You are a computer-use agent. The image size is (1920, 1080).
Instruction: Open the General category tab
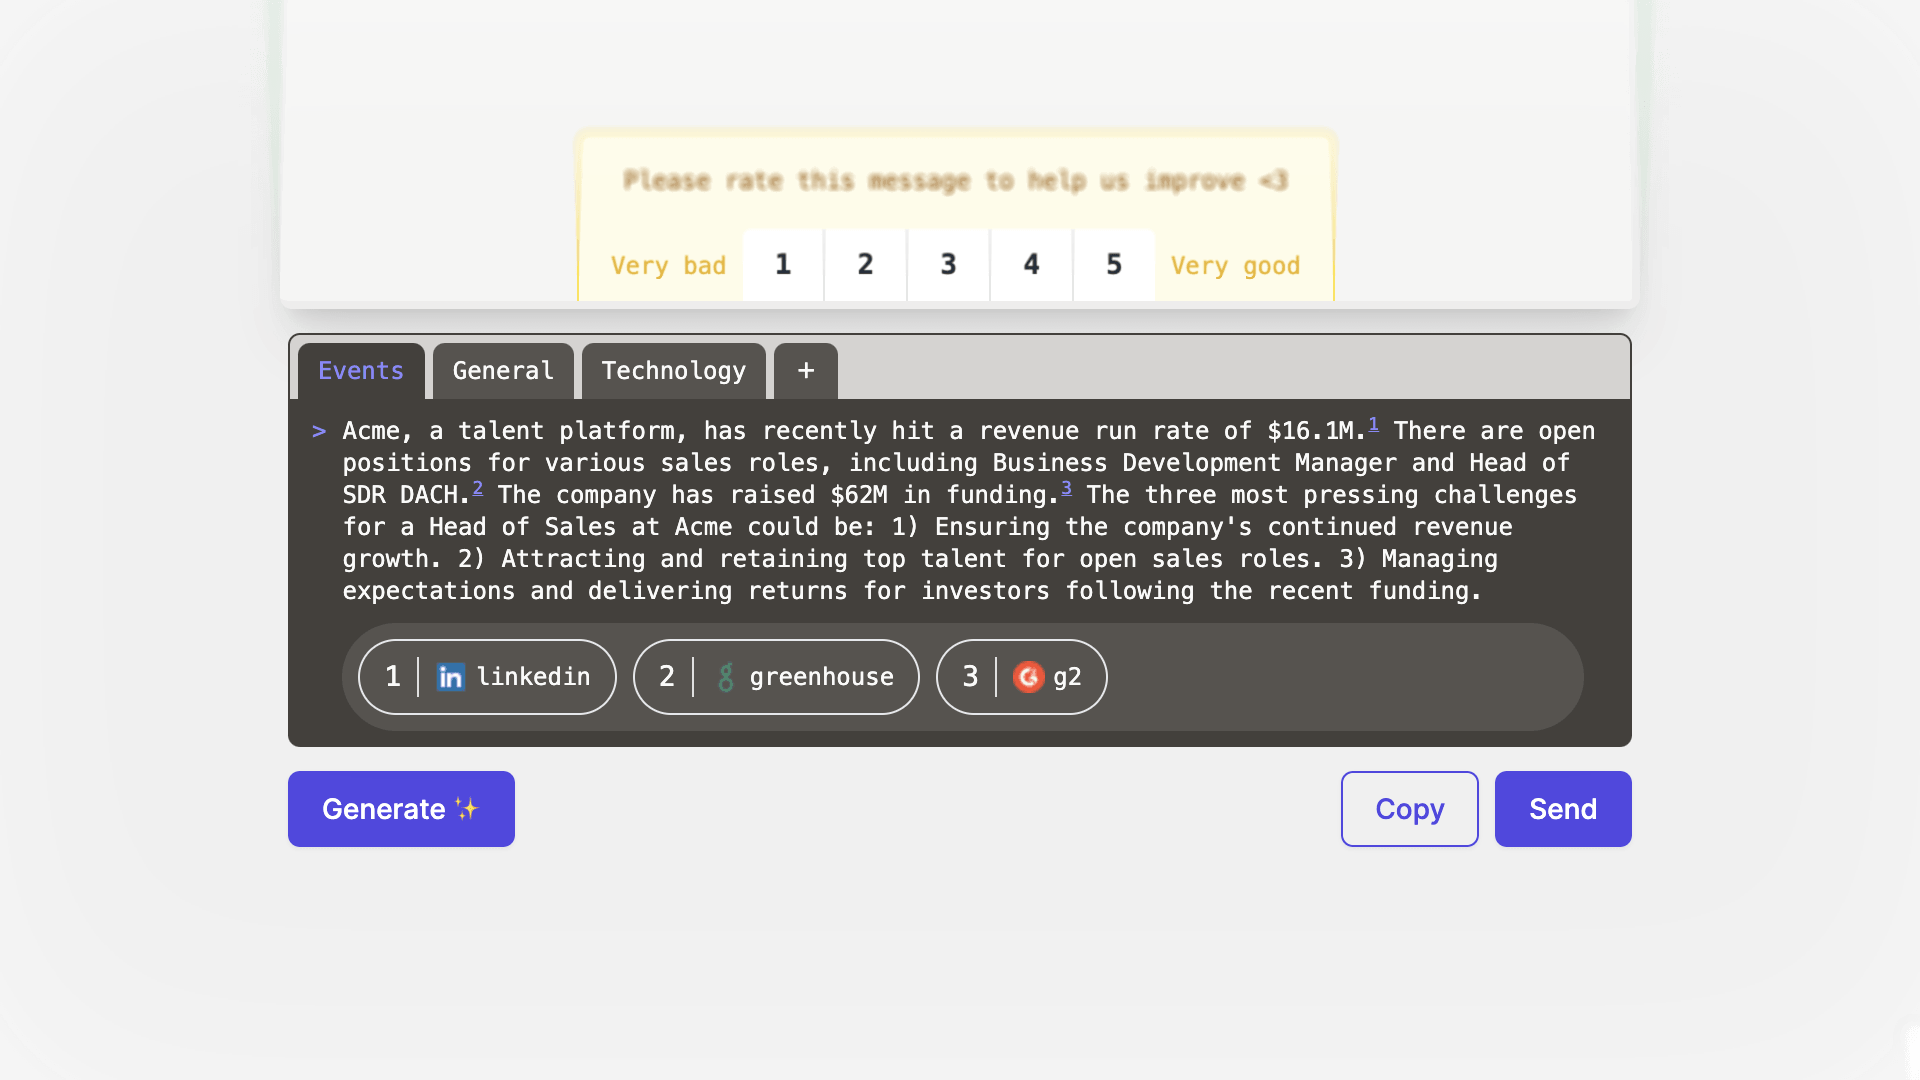pos(502,371)
